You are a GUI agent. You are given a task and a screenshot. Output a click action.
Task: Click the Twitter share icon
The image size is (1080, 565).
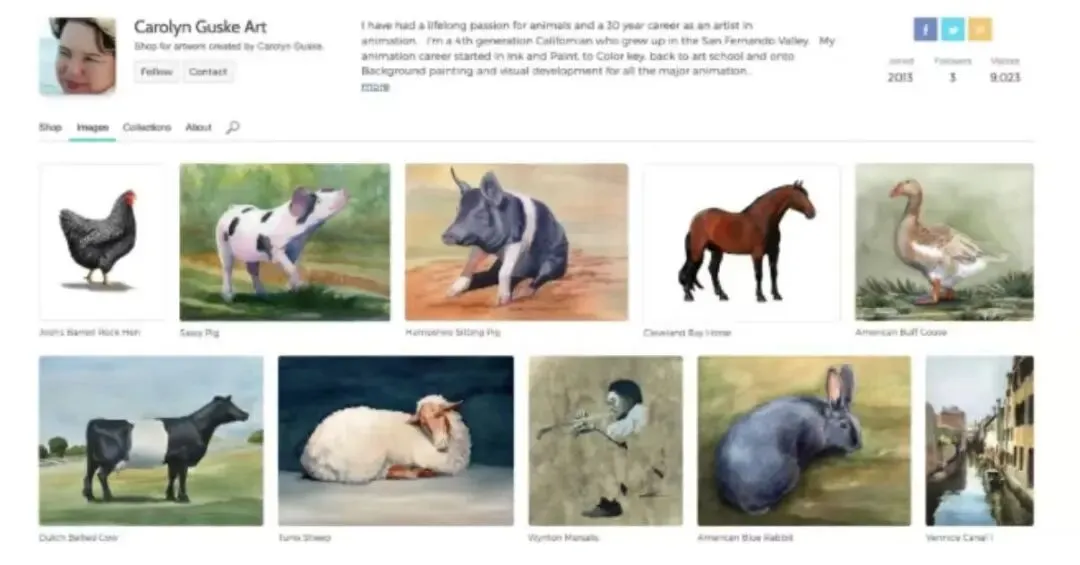click(x=953, y=30)
